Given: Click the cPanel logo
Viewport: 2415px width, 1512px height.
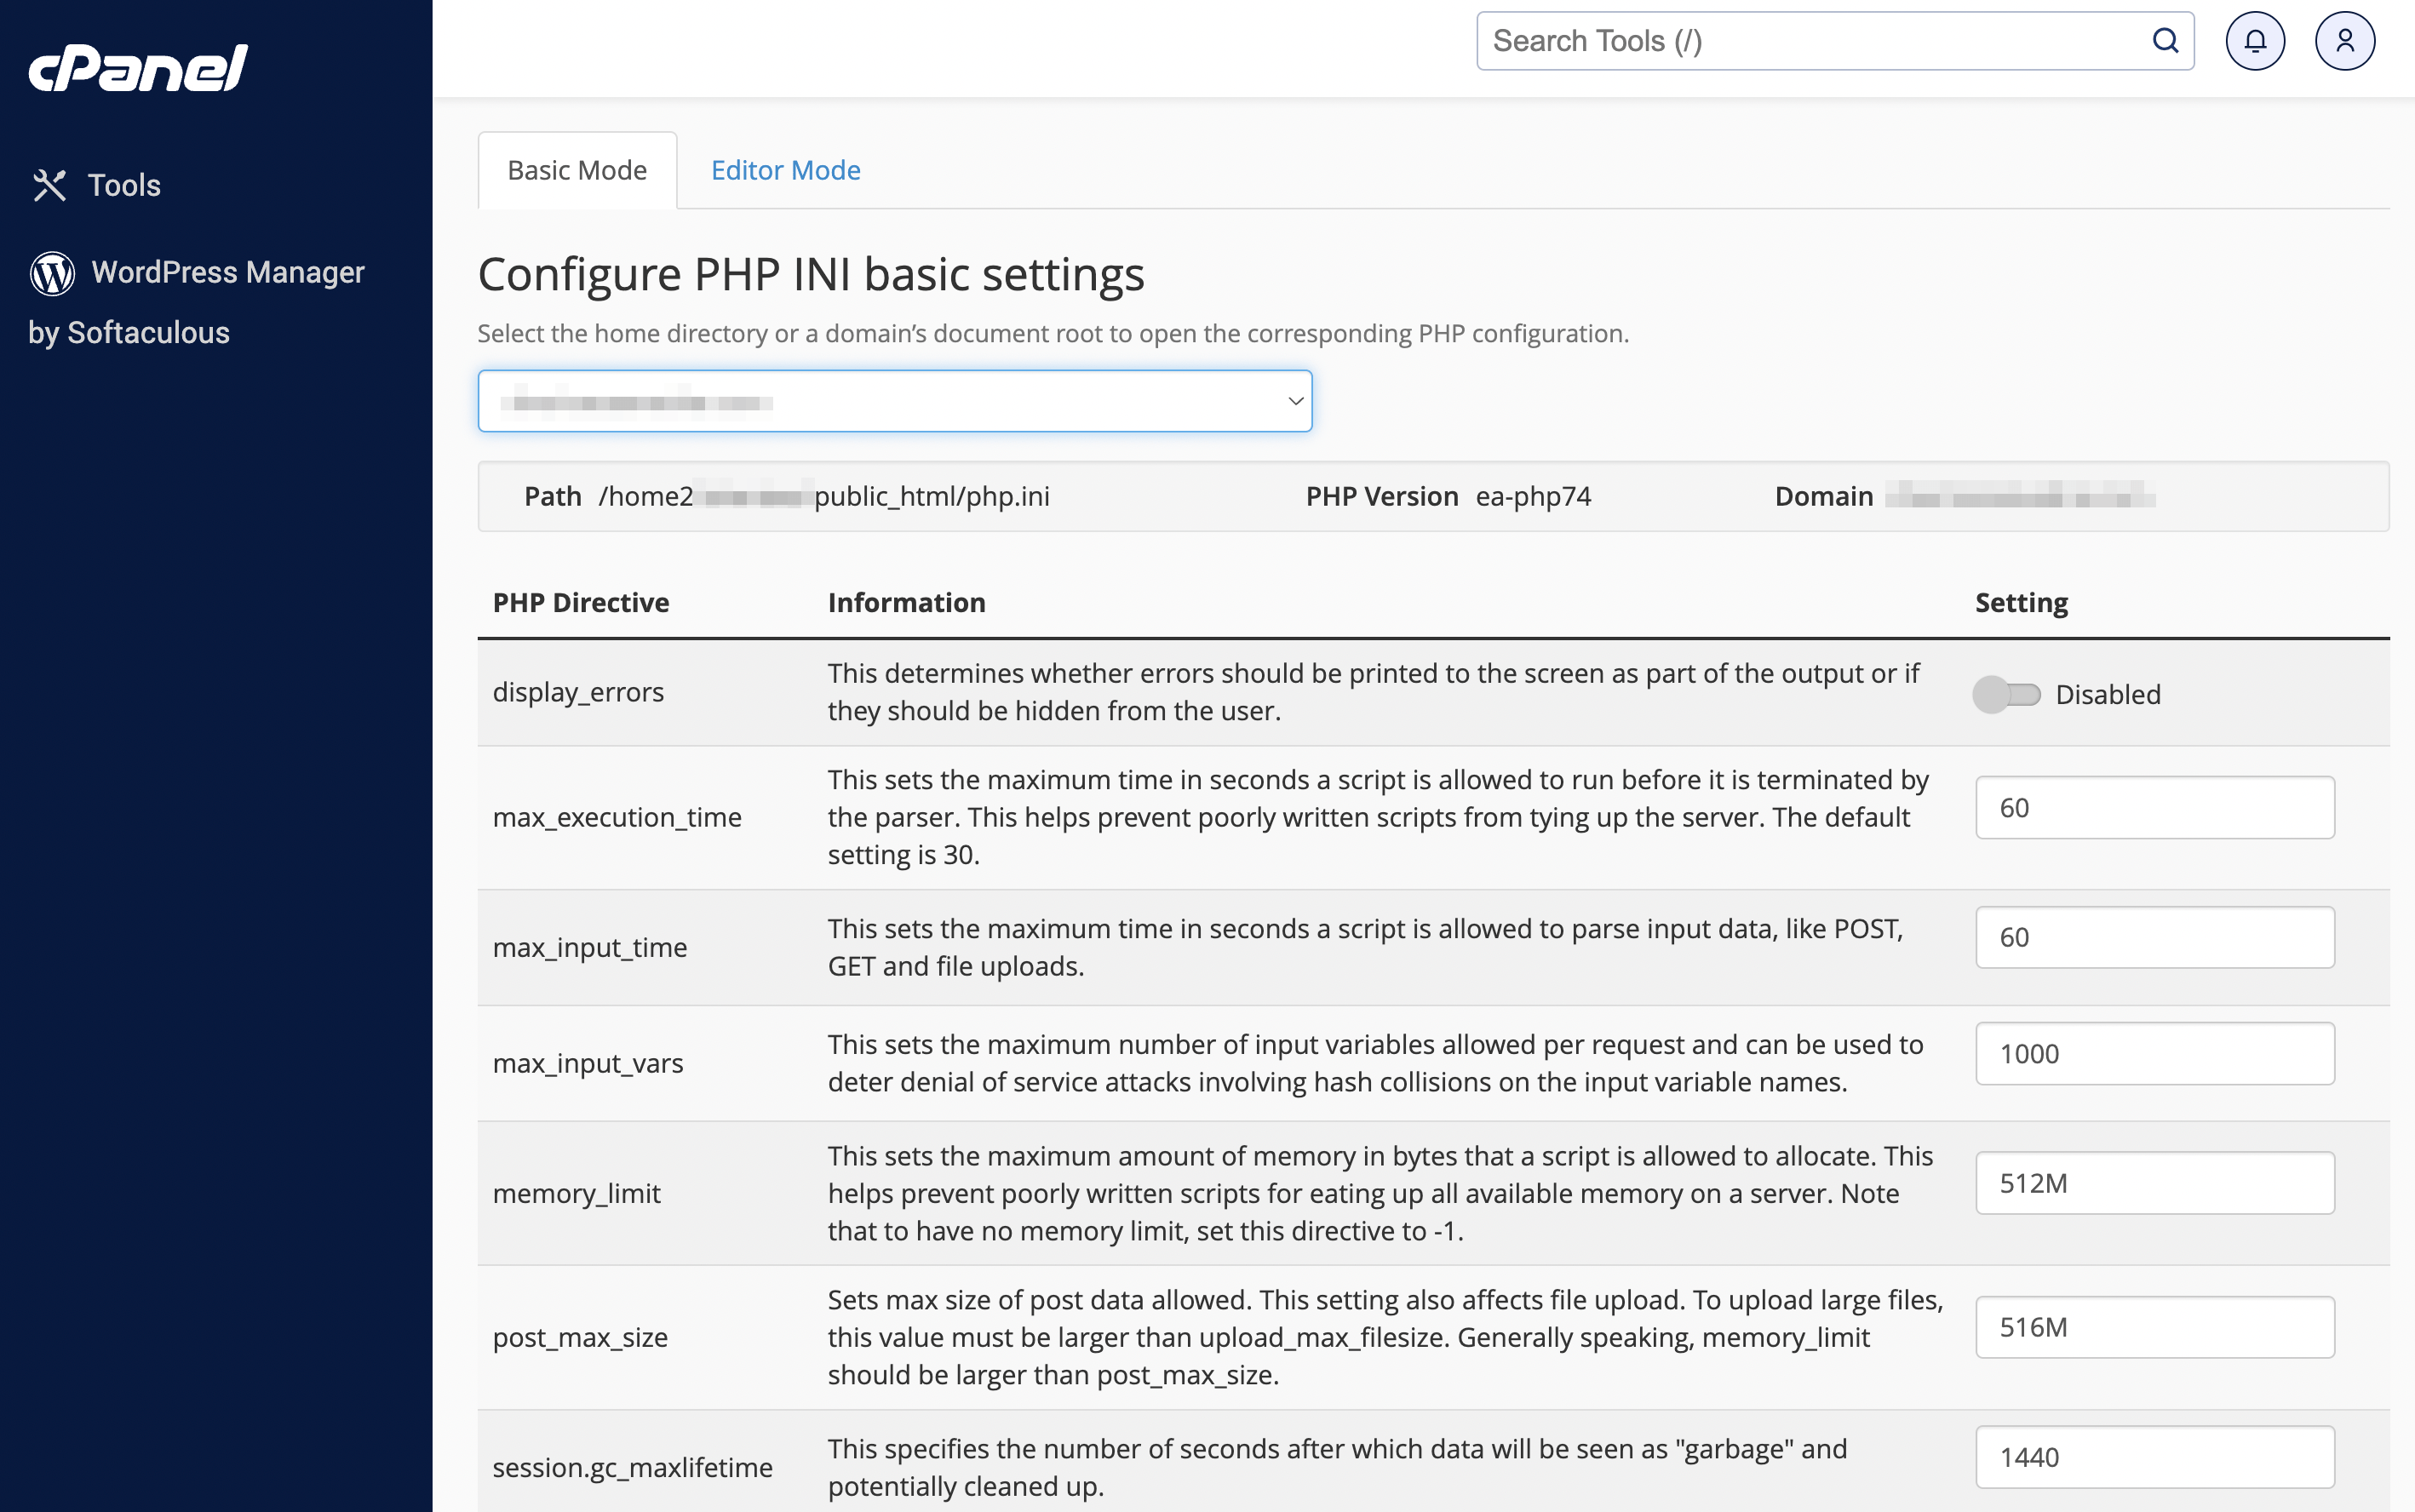Looking at the screenshot, I should click(x=137, y=66).
